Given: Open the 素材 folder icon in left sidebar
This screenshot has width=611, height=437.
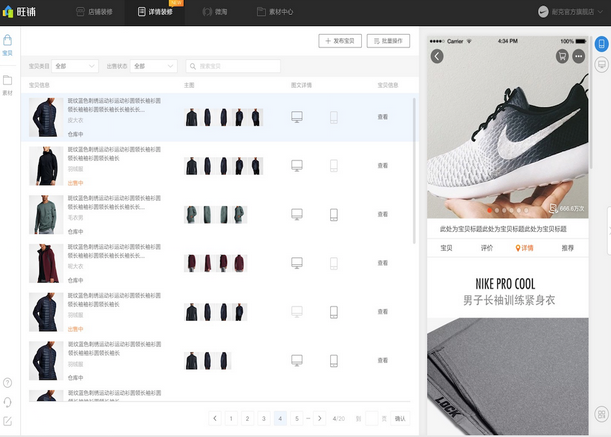Looking at the screenshot, I should [x=8, y=82].
